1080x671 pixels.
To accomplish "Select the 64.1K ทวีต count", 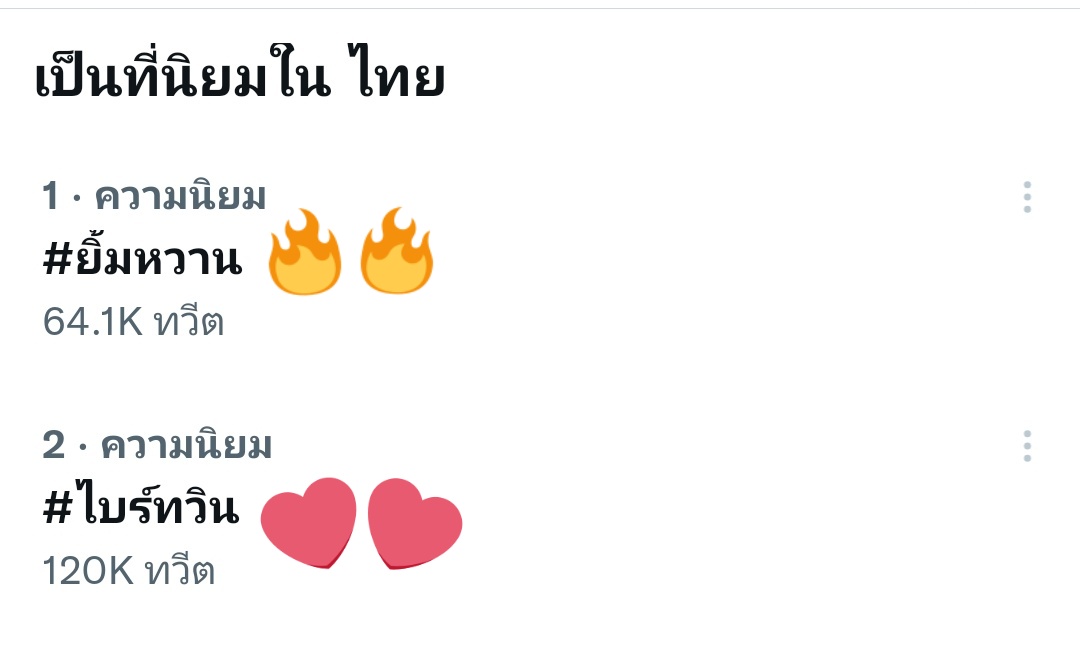I will click(x=134, y=322).
